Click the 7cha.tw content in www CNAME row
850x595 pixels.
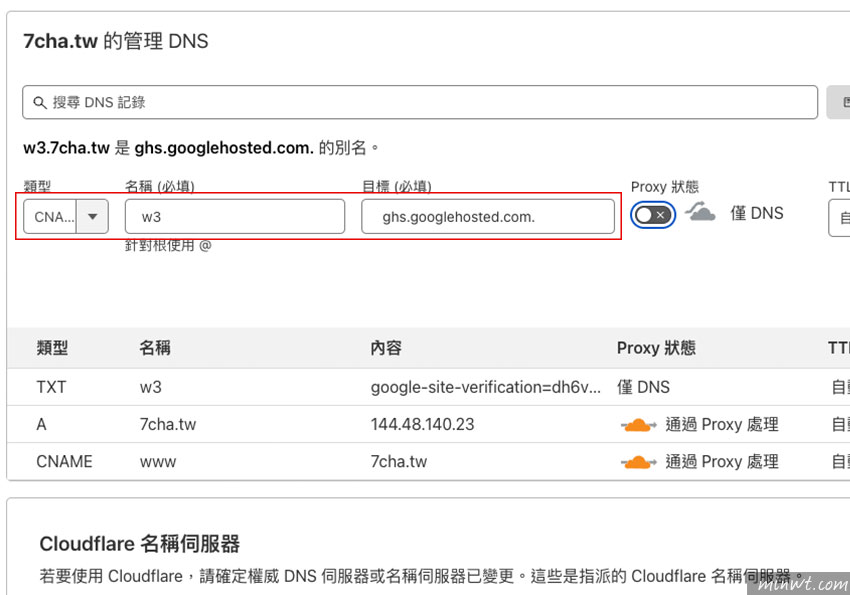tap(399, 462)
